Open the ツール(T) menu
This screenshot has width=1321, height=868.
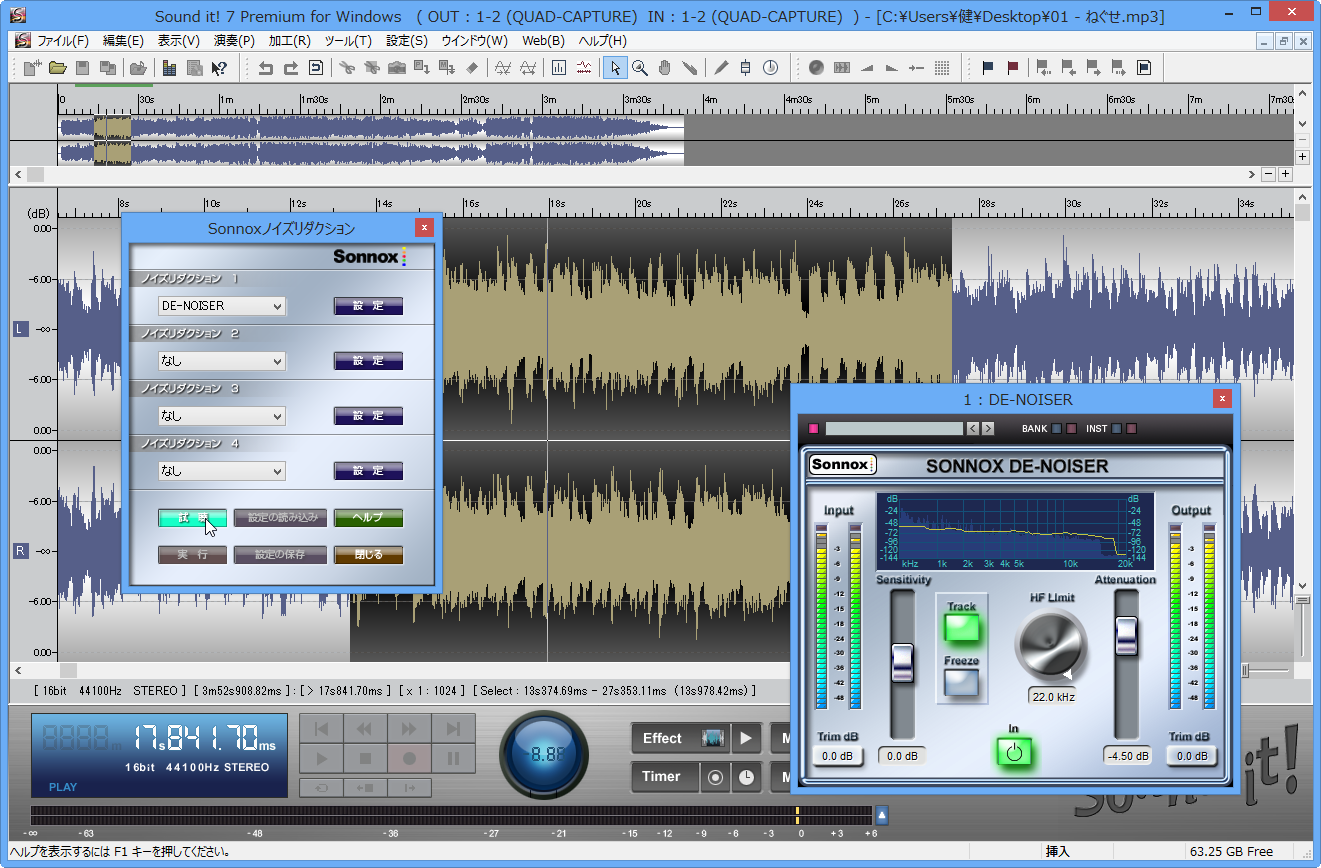tap(348, 41)
